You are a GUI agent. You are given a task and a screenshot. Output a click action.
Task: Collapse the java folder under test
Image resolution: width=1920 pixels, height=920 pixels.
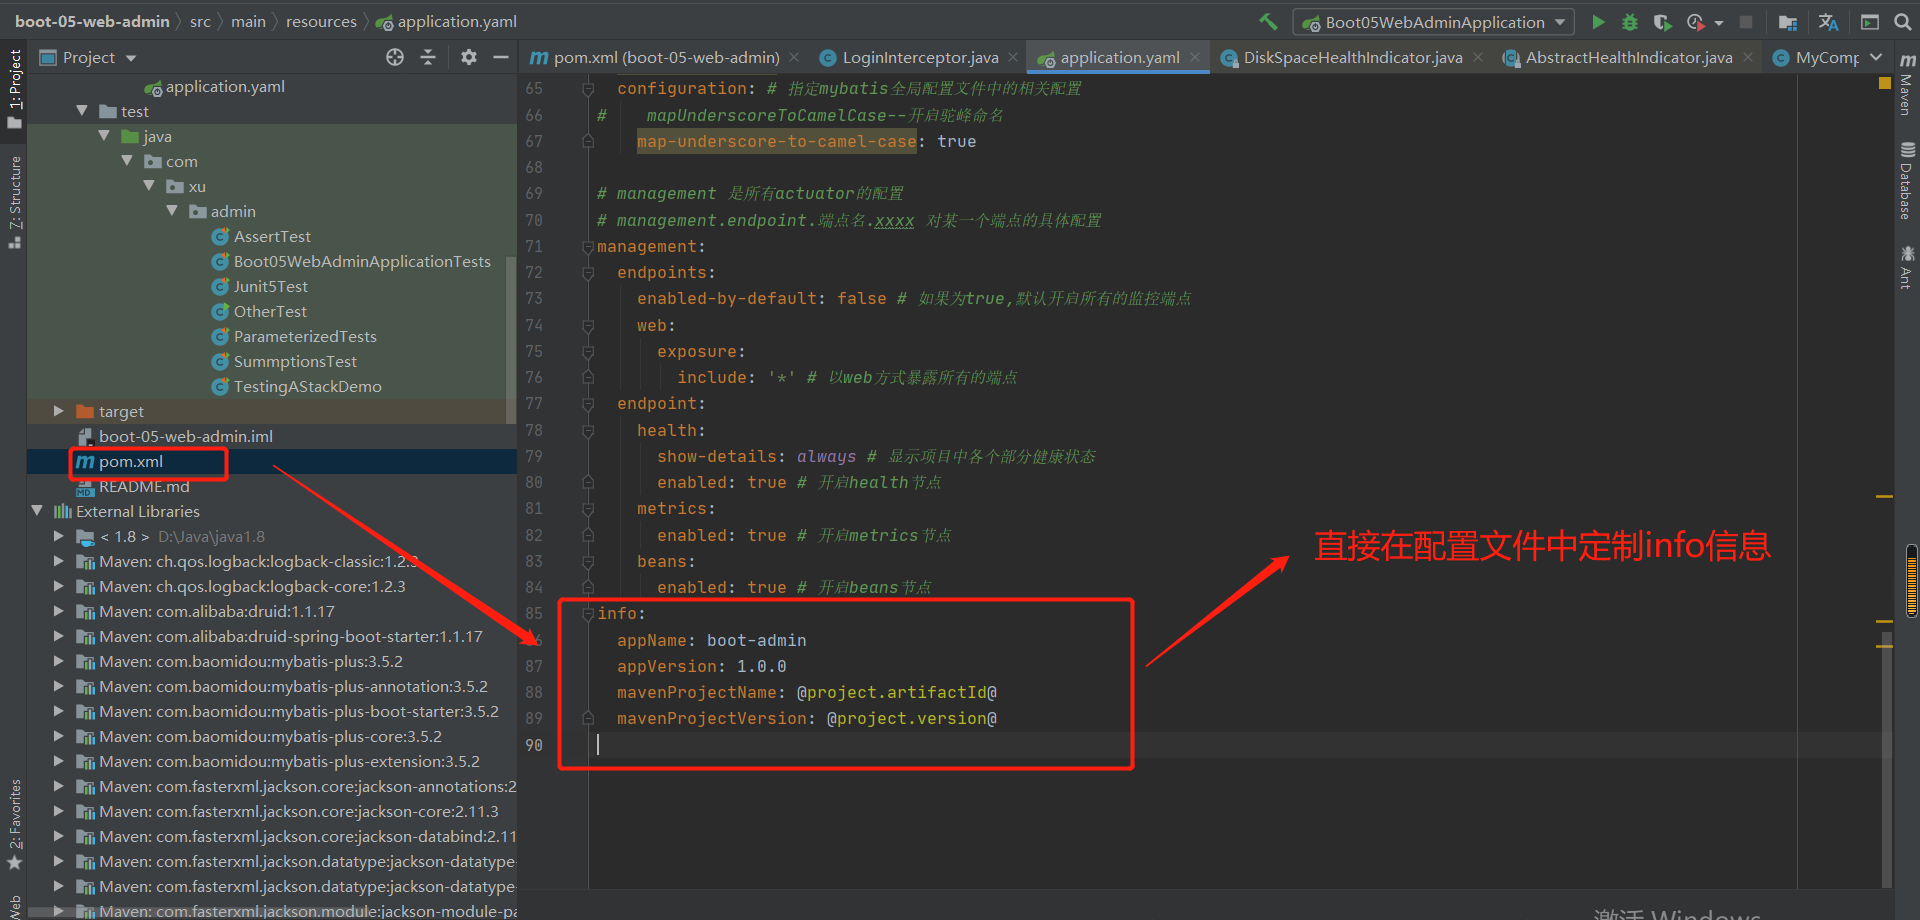(104, 136)
